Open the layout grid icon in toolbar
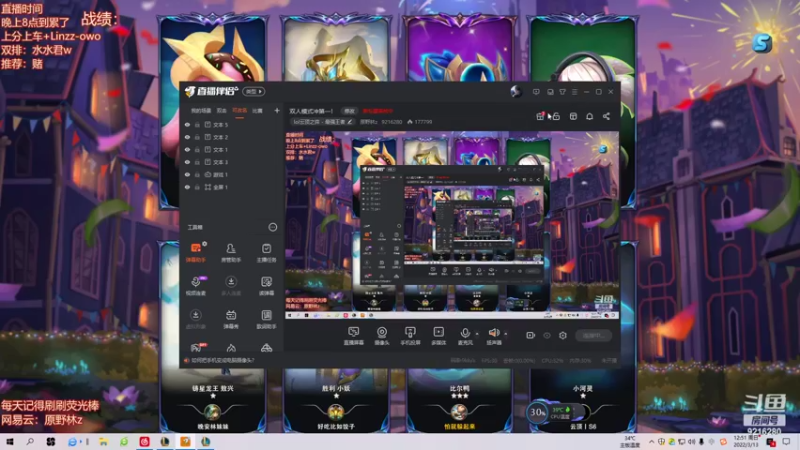The width and height of the screenshot is (800, 450). point(573,116)
